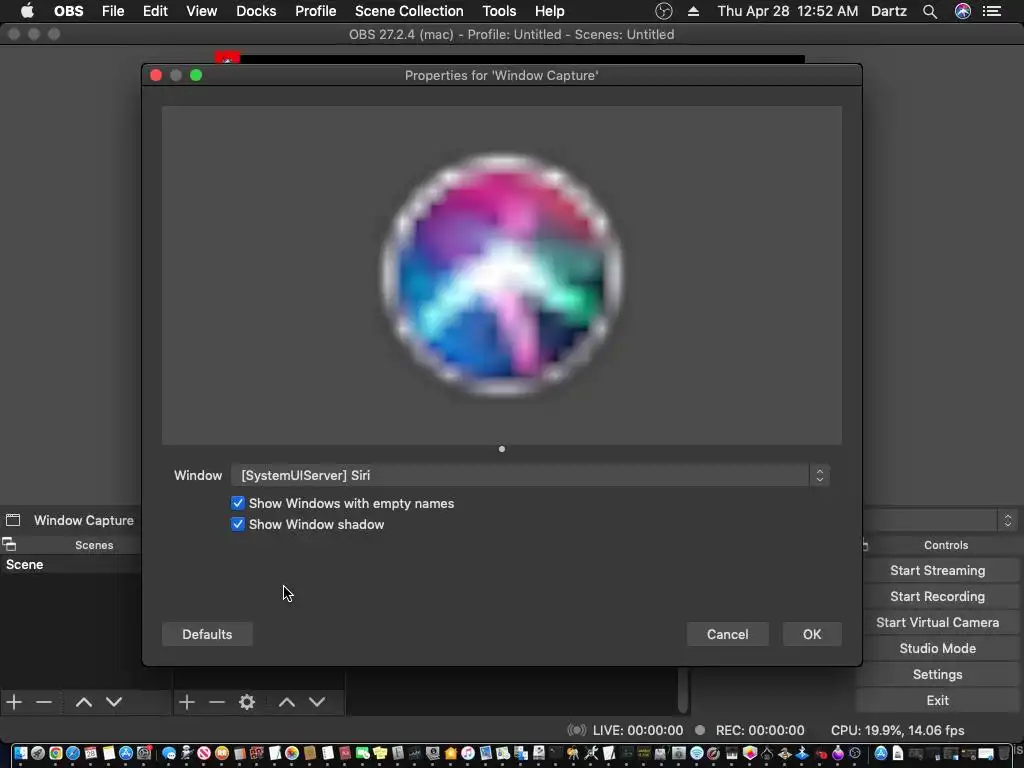Open the Edit menu
The height and width of the screenshot is (768, 1024).
pyautogui.click(x=155, y=11)
